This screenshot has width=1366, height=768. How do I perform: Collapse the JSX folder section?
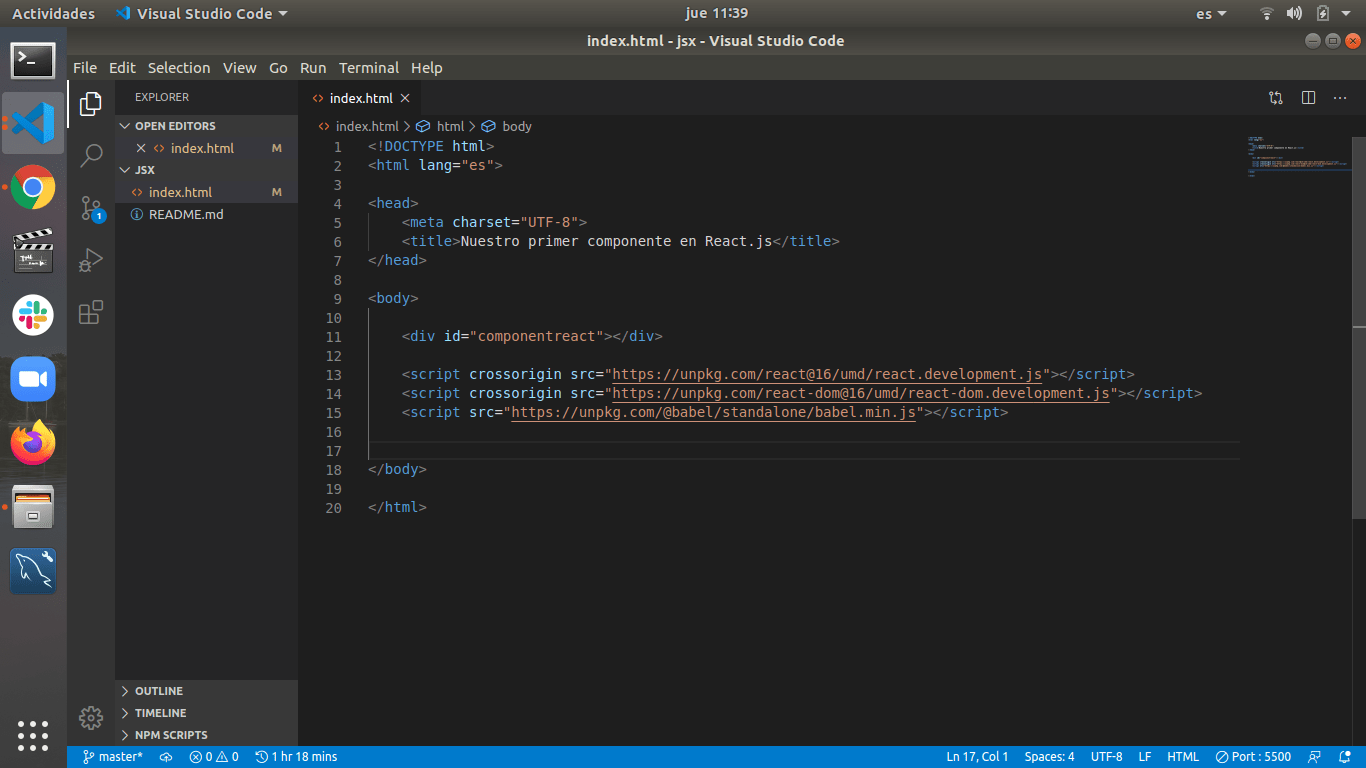(206, 170)
